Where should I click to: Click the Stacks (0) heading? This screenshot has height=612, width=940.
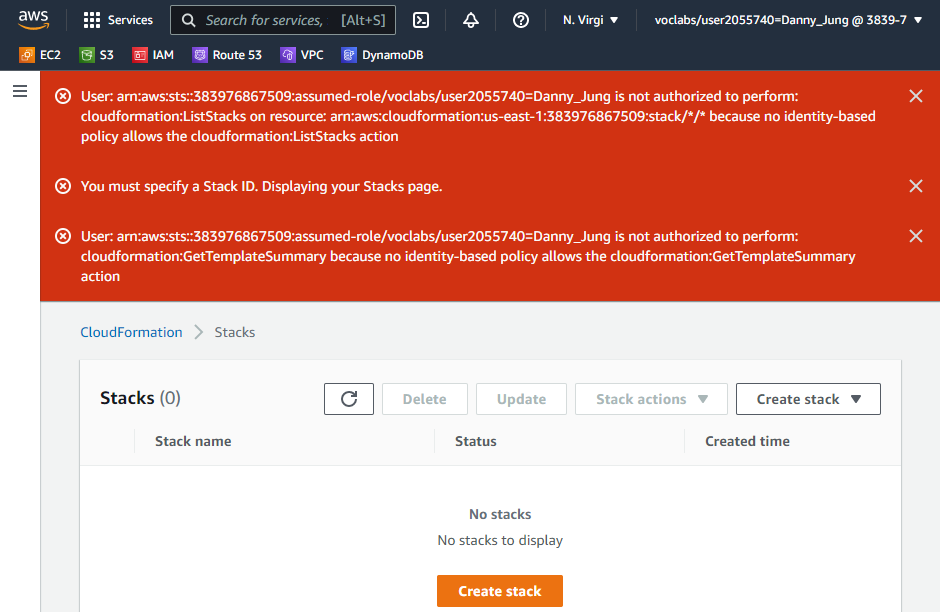pyautogui.click(x=140, y=398)
